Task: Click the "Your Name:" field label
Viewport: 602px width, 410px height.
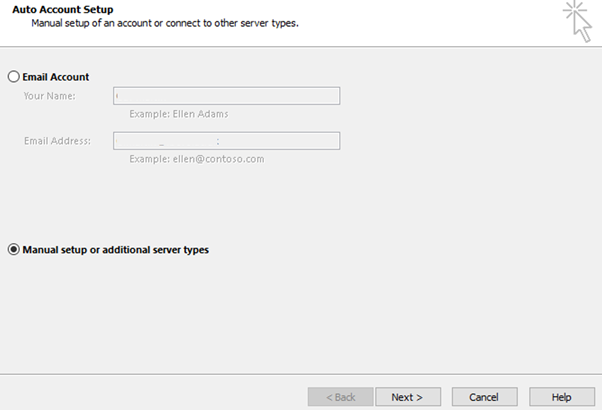Action: (50, 96)
